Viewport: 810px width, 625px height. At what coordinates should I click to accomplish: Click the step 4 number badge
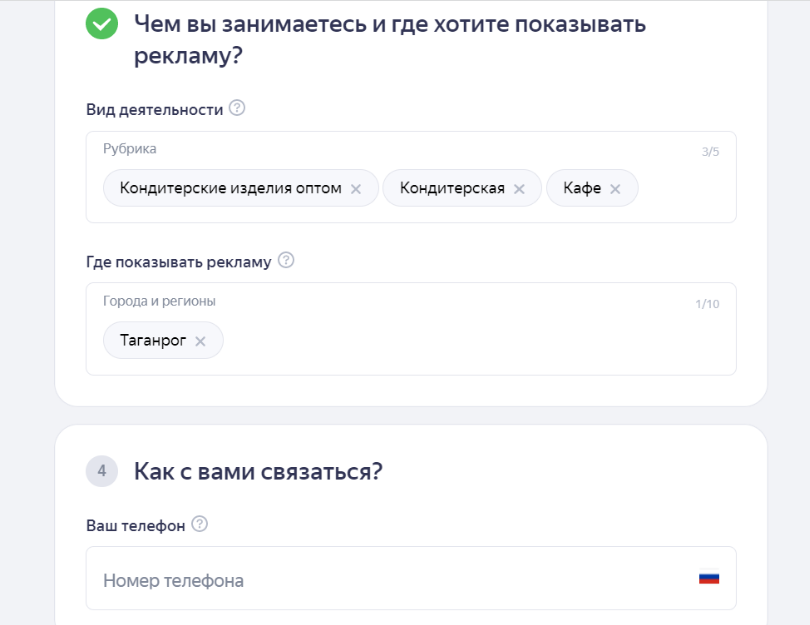coord(102,471)
